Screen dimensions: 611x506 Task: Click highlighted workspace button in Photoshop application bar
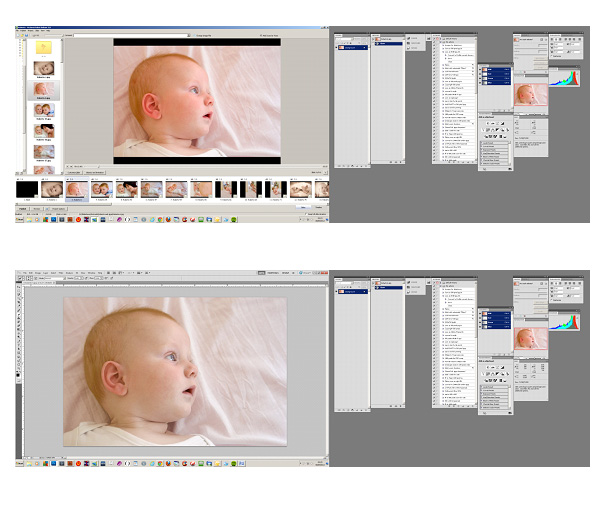click(261, 273)
